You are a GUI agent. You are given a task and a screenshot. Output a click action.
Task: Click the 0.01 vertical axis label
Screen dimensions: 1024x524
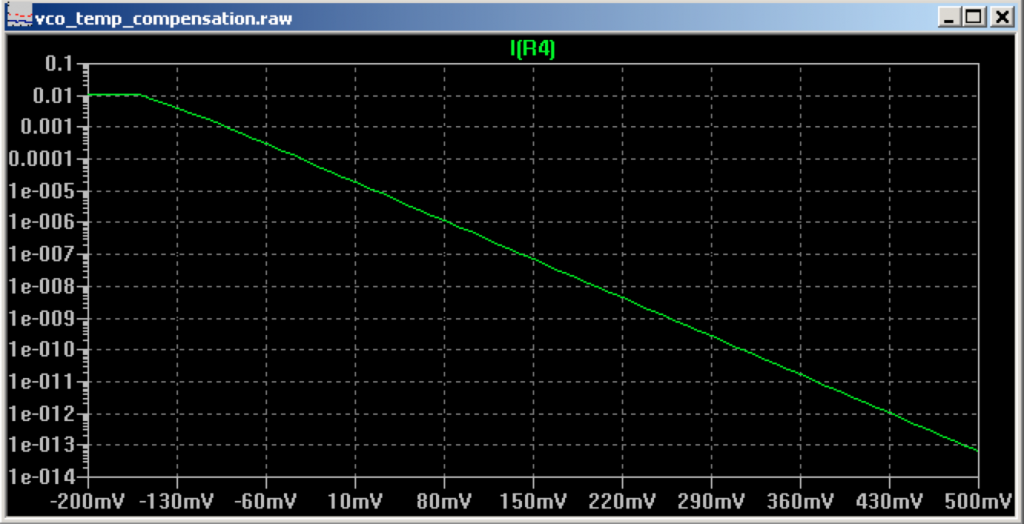tap(54, 96)
